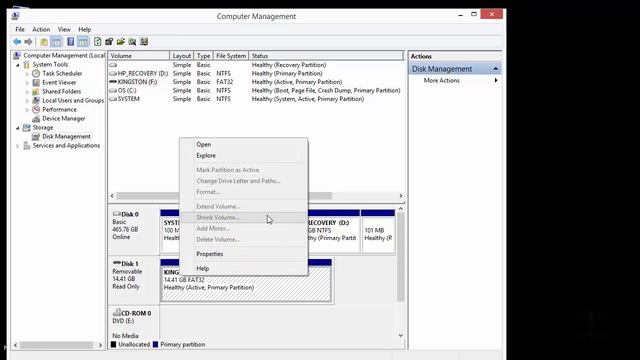
Task: Click More Actions in Actions pane
Action: click(442, 80)
